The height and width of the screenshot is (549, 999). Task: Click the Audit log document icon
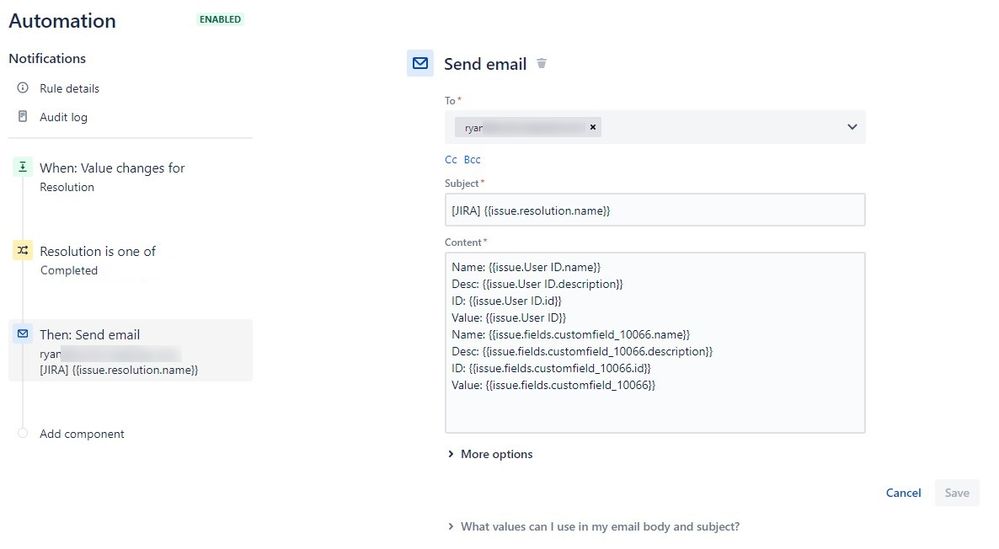[x=23, y=117]
